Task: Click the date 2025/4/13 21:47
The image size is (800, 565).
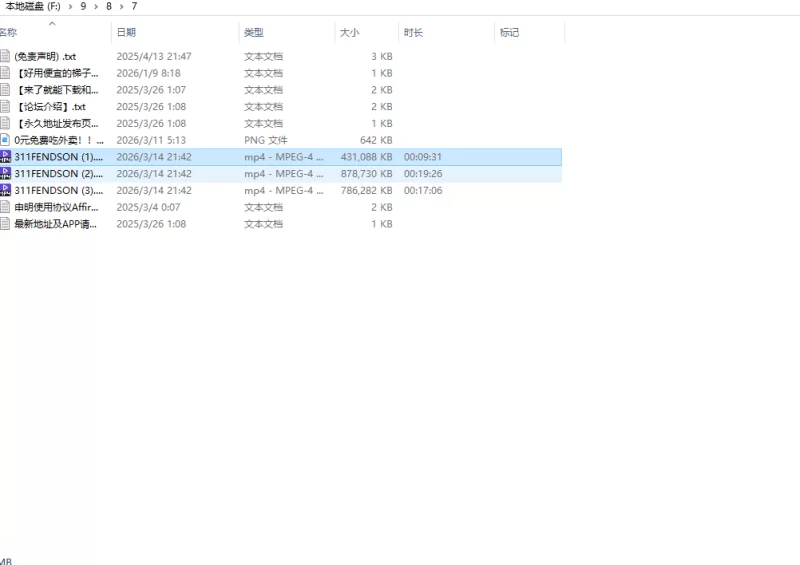Action: 154,56
